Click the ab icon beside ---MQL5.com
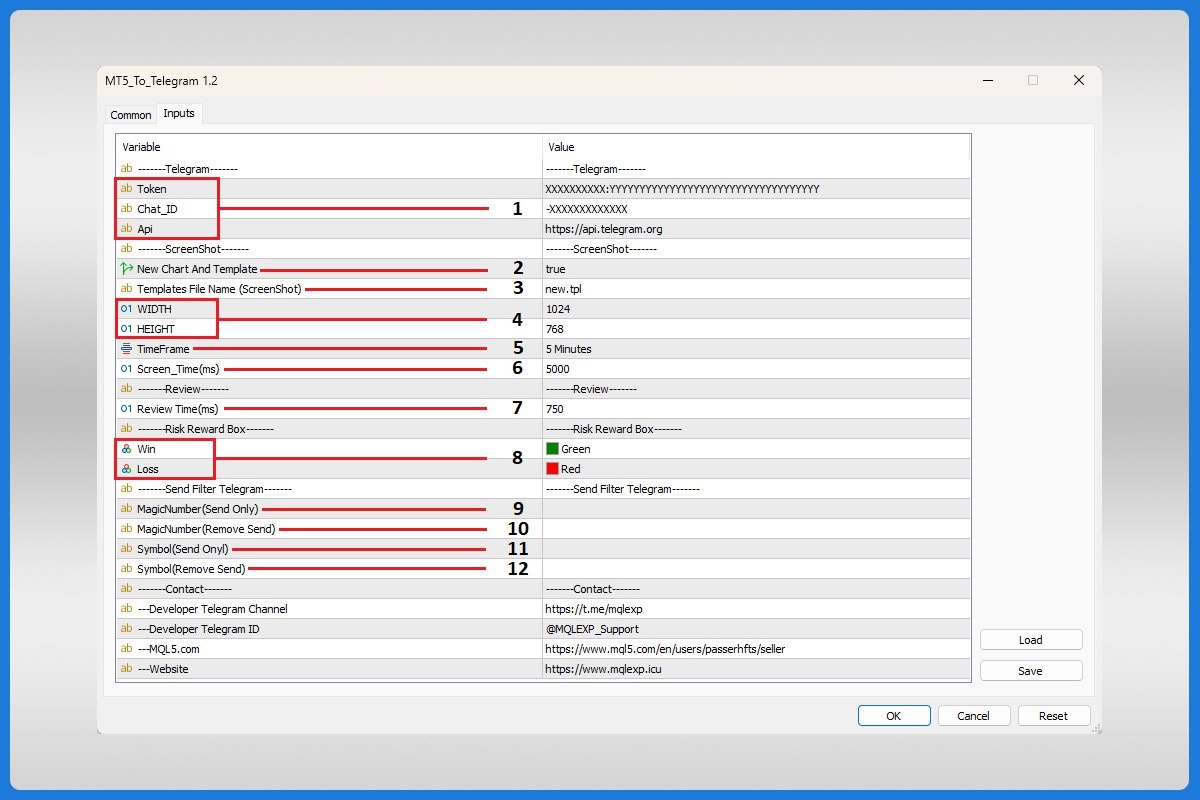The image size is (1200, 800). (126, 649)
